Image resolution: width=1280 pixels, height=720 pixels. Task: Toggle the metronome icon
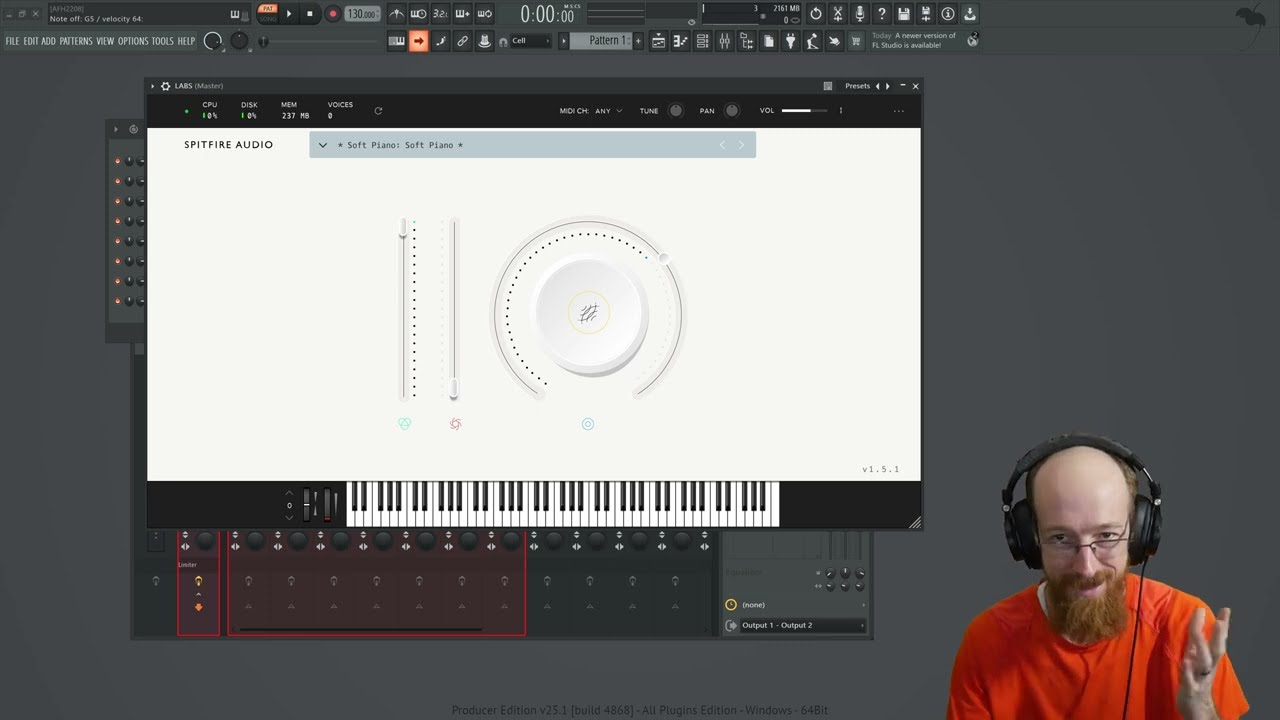(397, 14)
